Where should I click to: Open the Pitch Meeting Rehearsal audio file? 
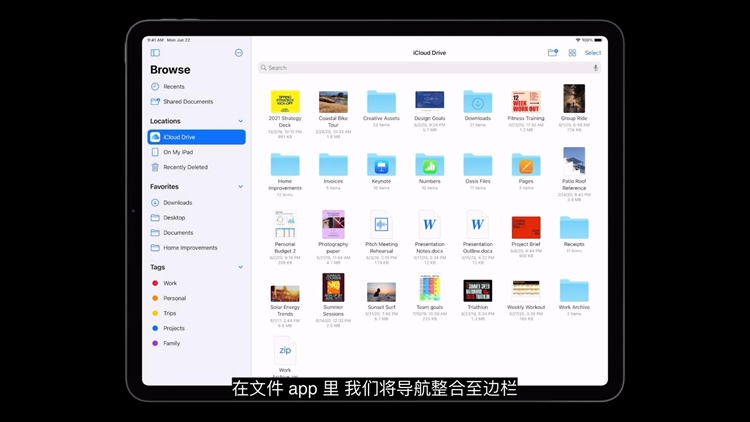381,224
